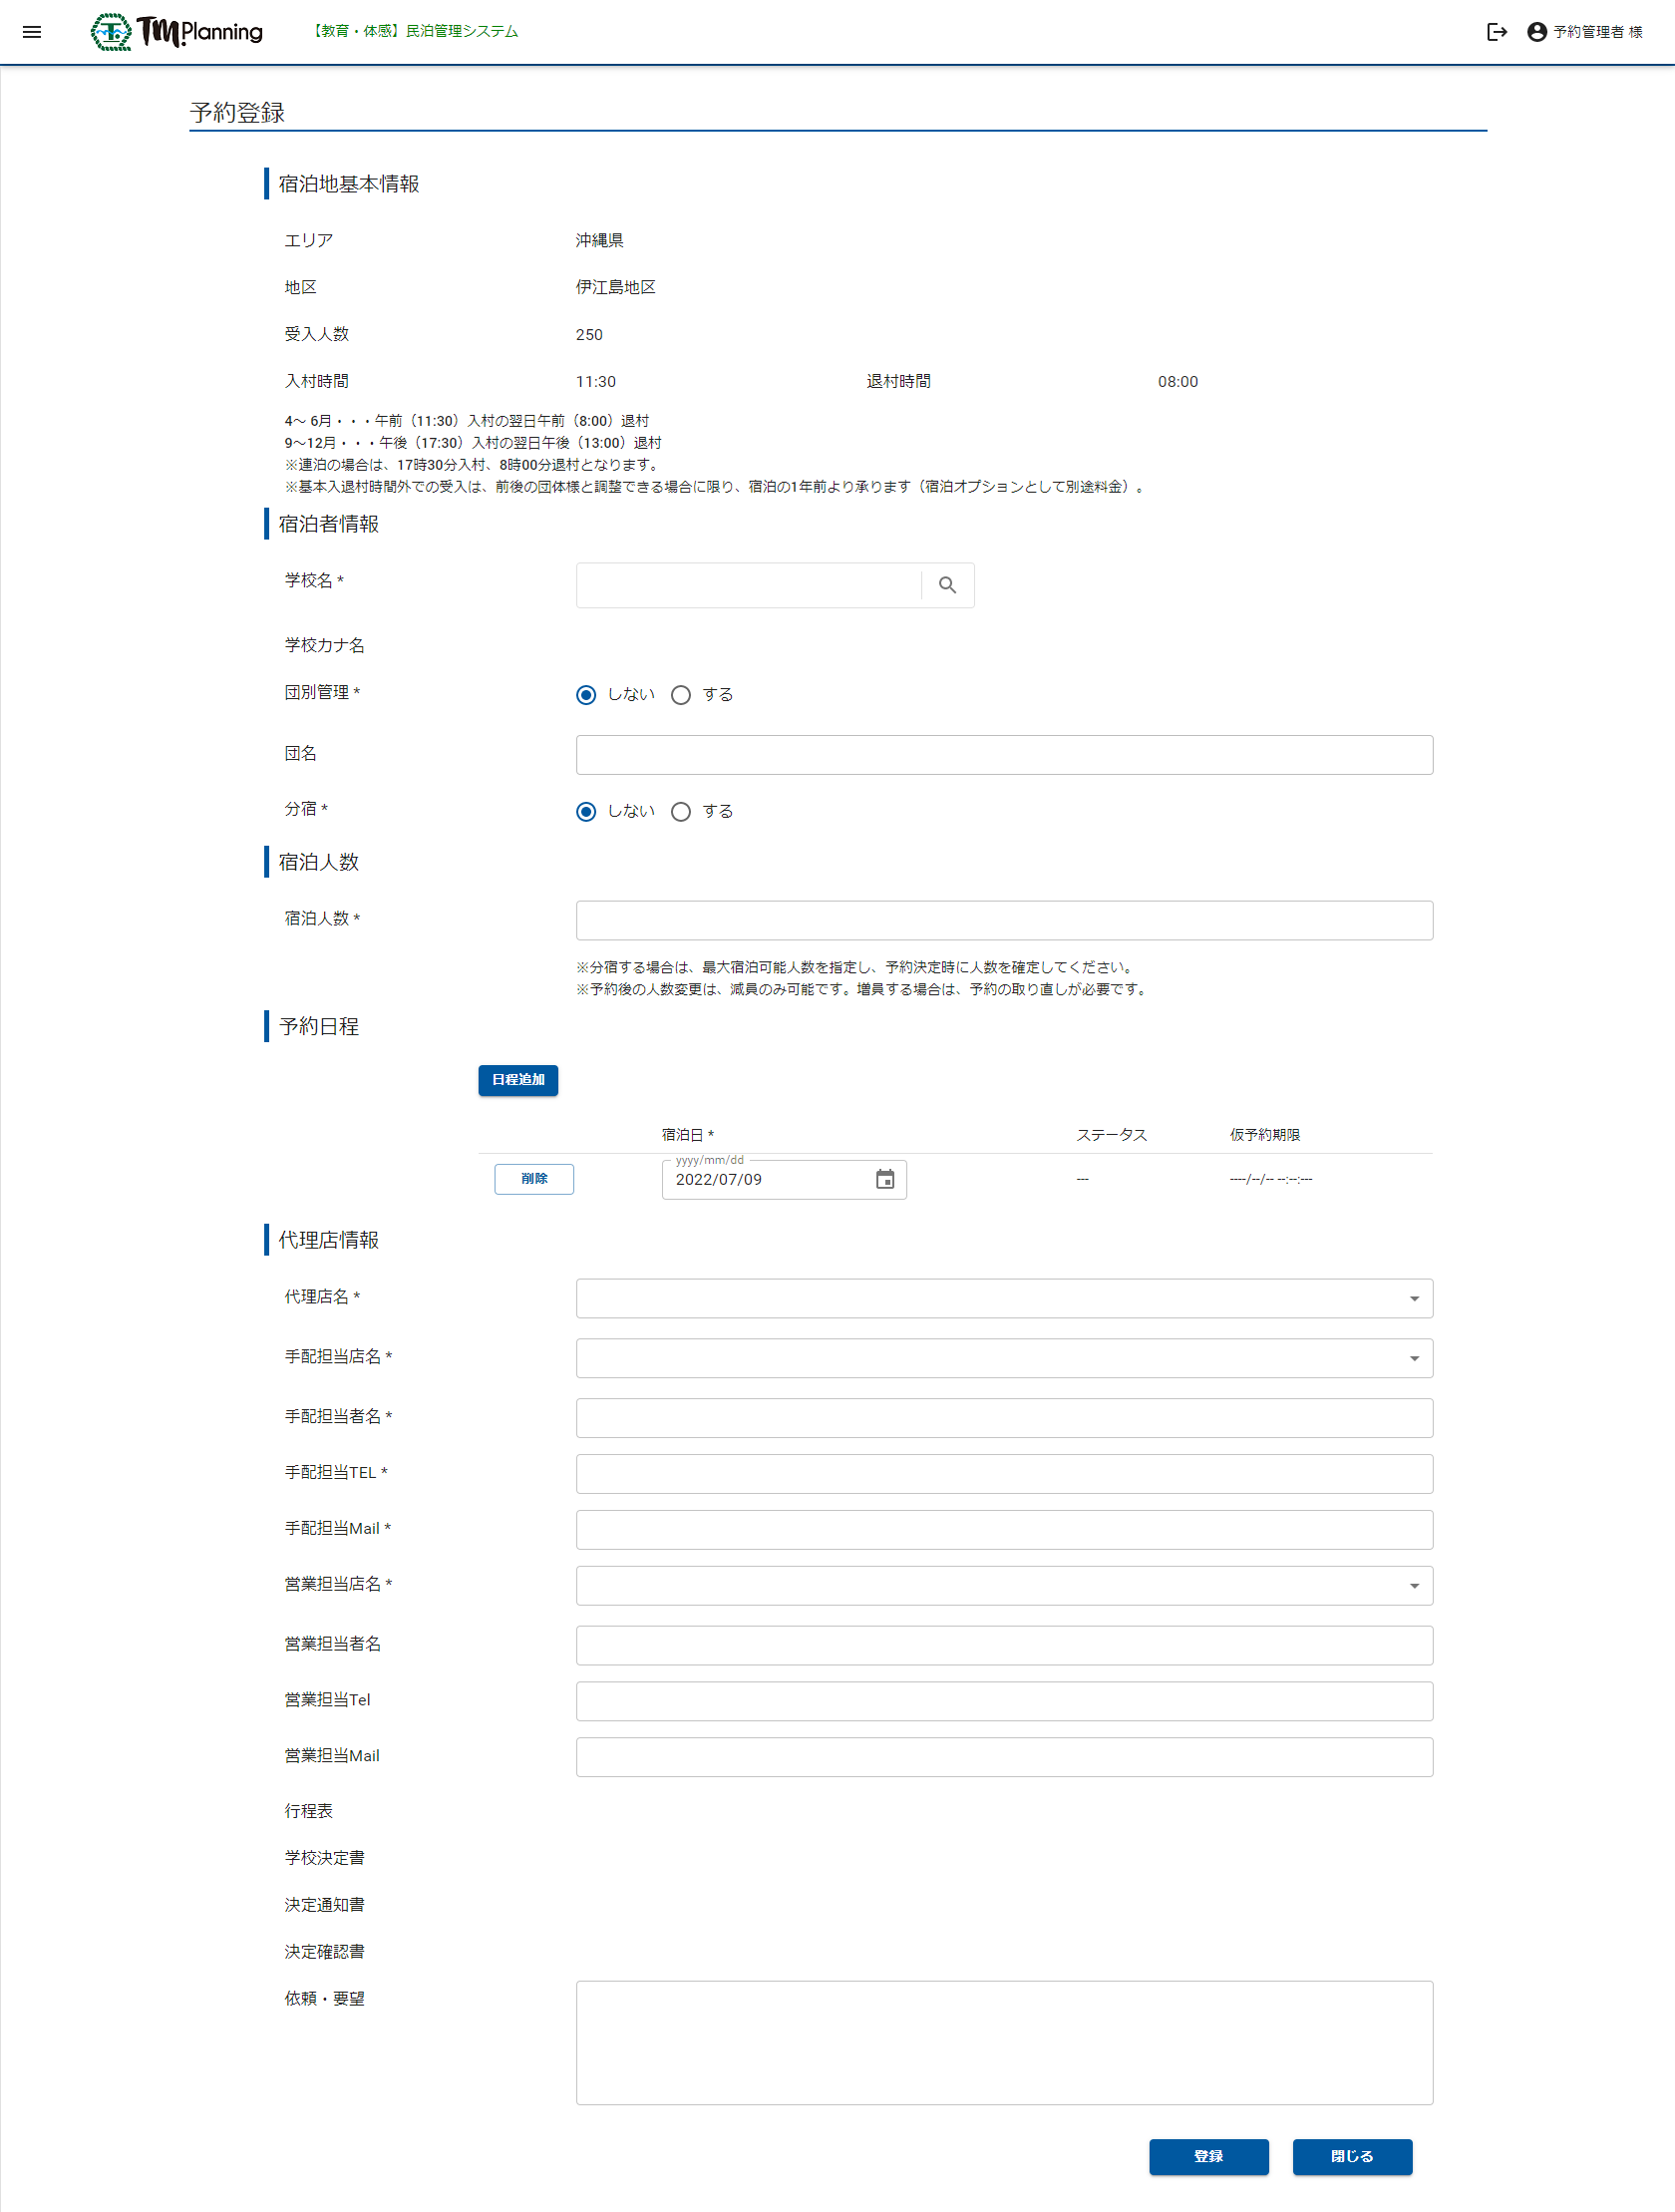The width and height of the screenshot is (1675, 2212).
Task: Expand the 代理店名 dropdown
Action: point(1004,1298)
